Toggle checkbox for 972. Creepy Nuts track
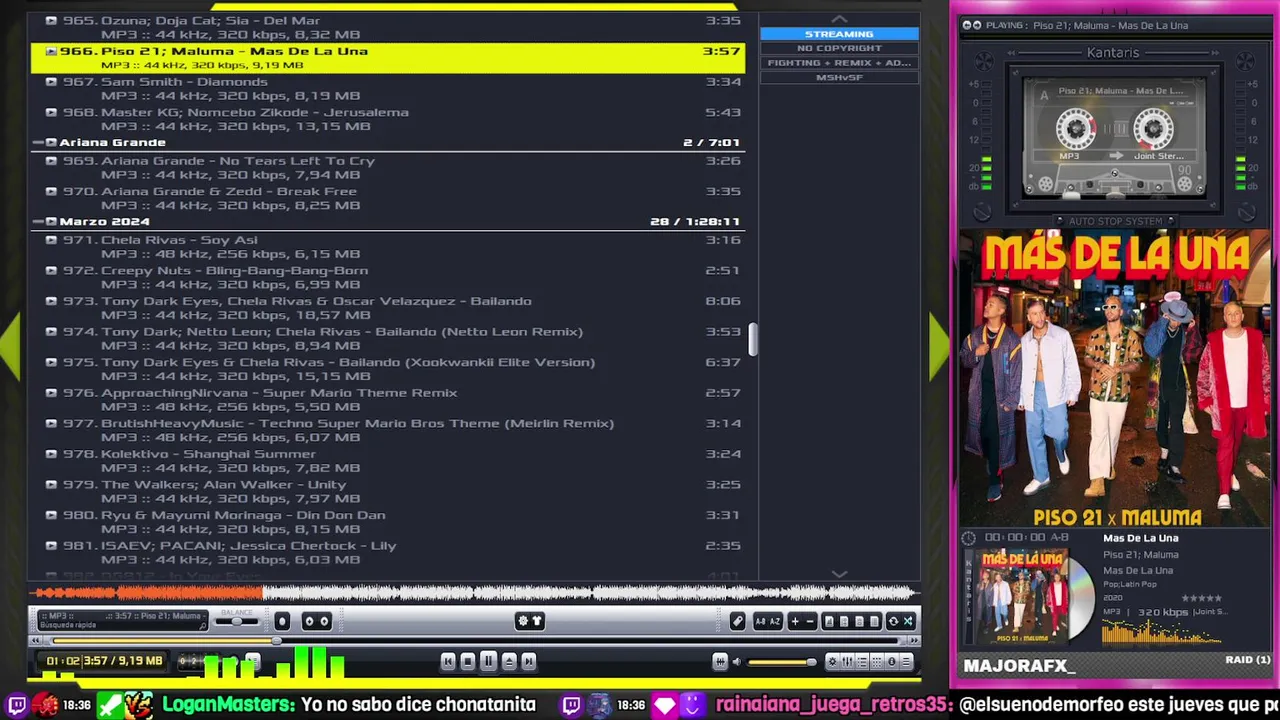The height and width of the screenshot is (720, 1280). pyautogui.click(x=51, y=271)
